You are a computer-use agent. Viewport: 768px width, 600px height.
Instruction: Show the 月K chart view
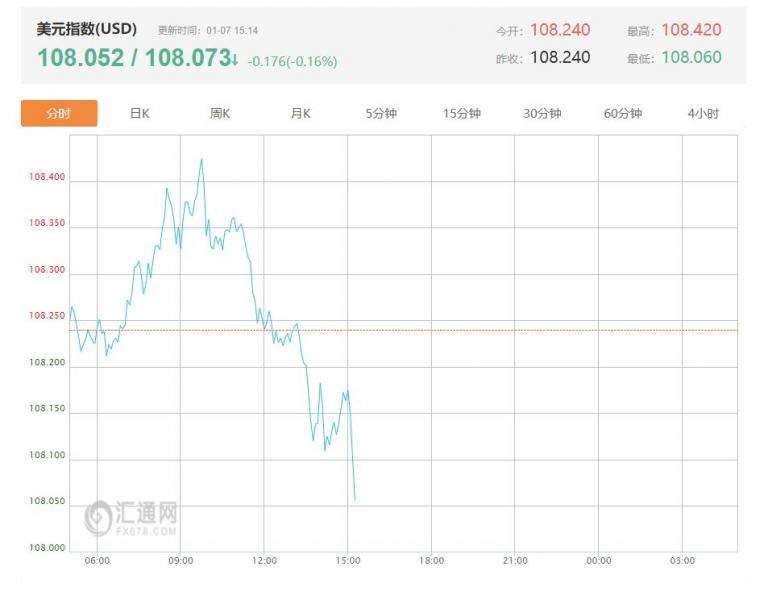(x=300, y=114)
